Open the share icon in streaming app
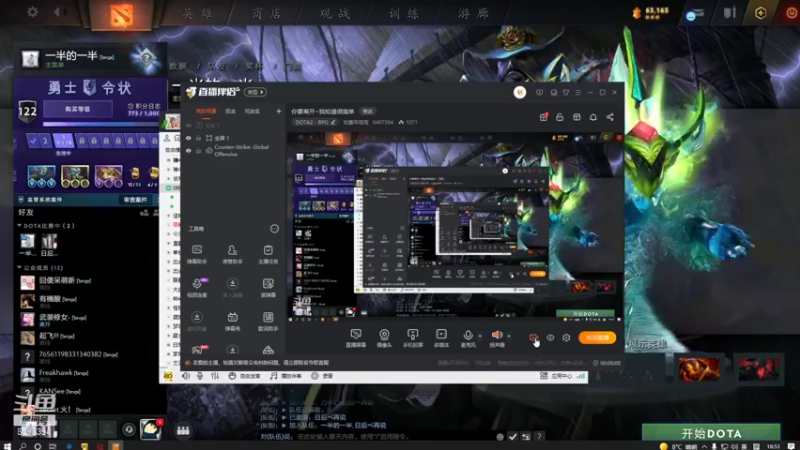The height and width of the screenshot is (450, 800). [610, 117]
